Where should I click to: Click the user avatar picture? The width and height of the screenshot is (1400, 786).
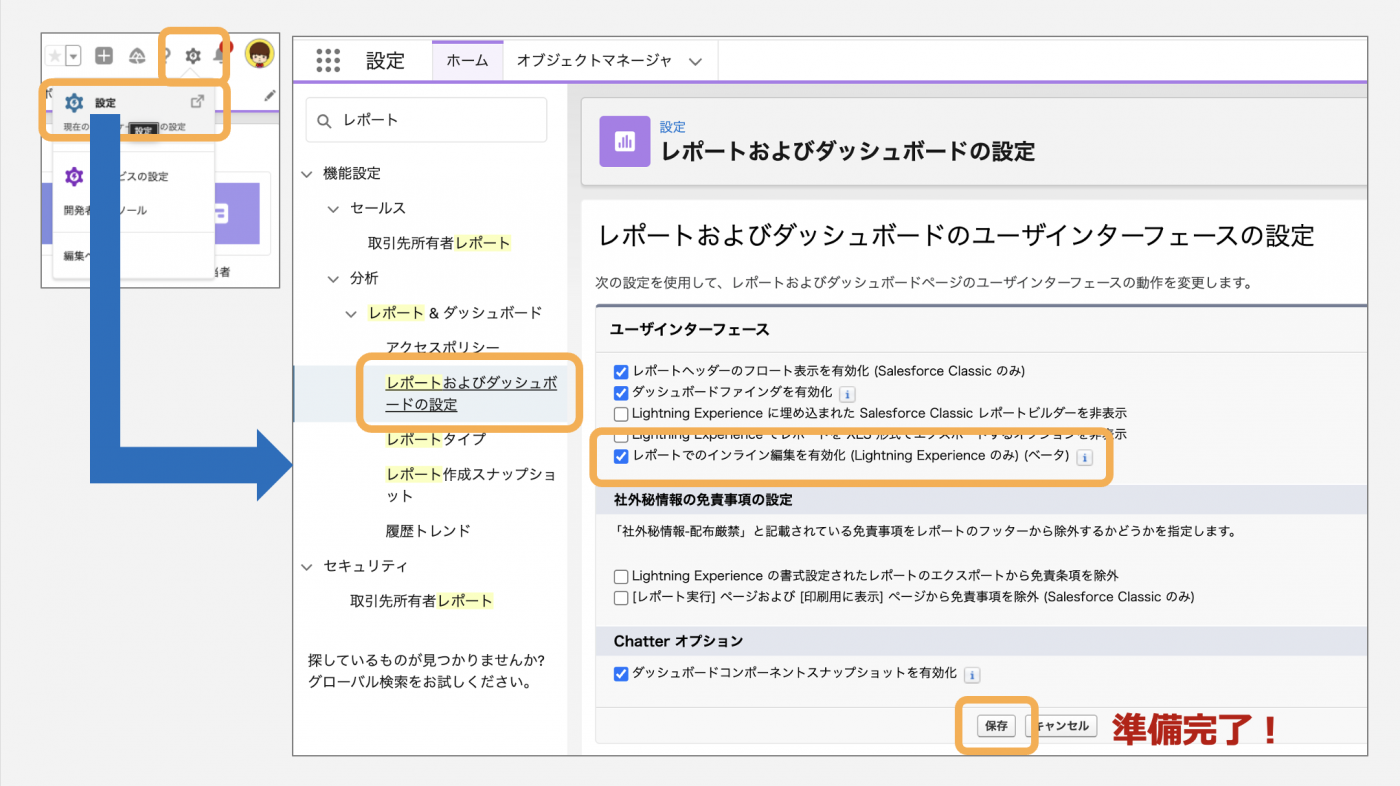[x=260, y=55]
